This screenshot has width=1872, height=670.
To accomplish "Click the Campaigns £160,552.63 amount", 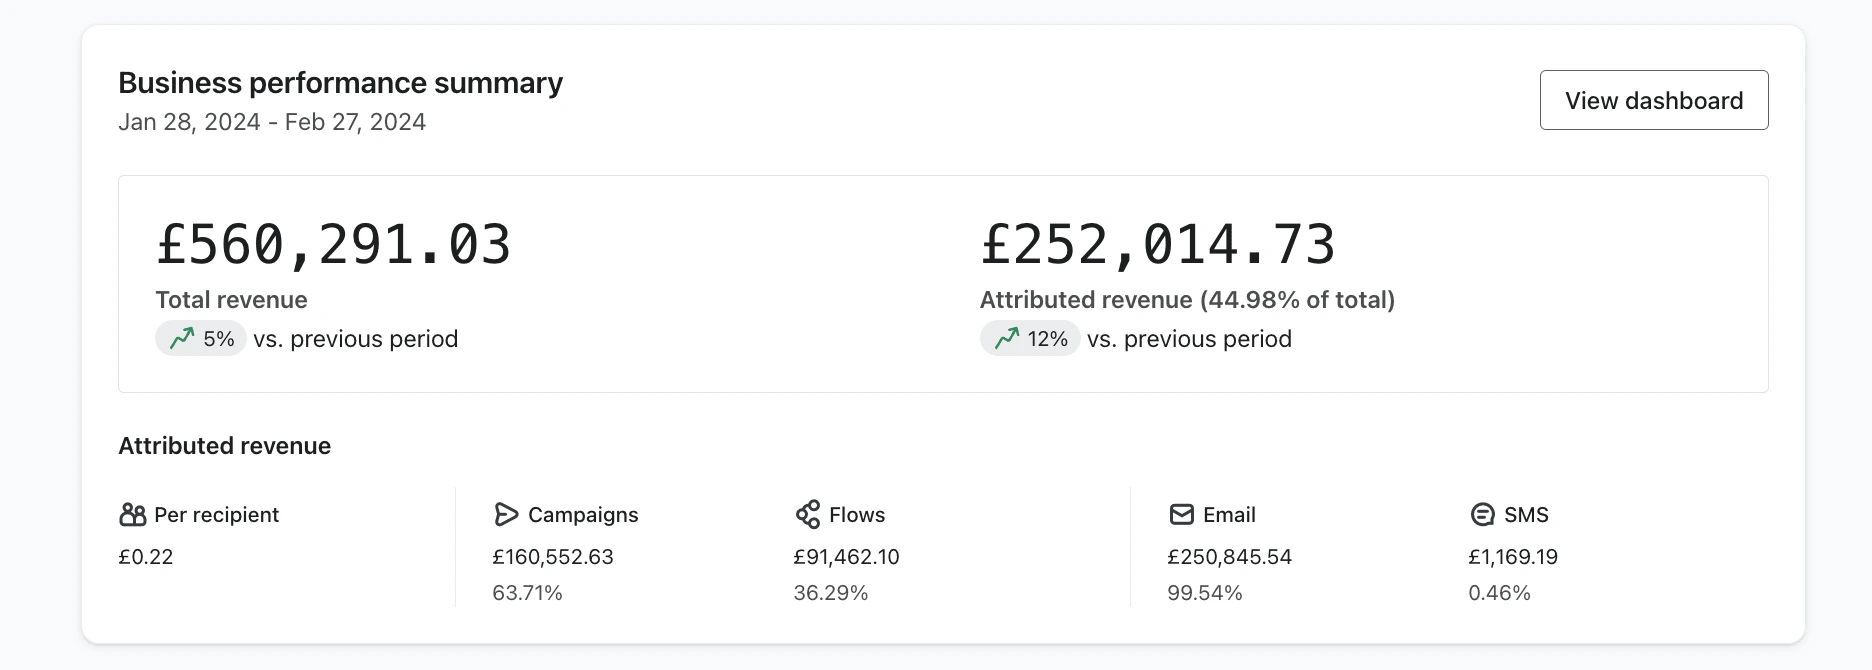I will pos(553,557).
